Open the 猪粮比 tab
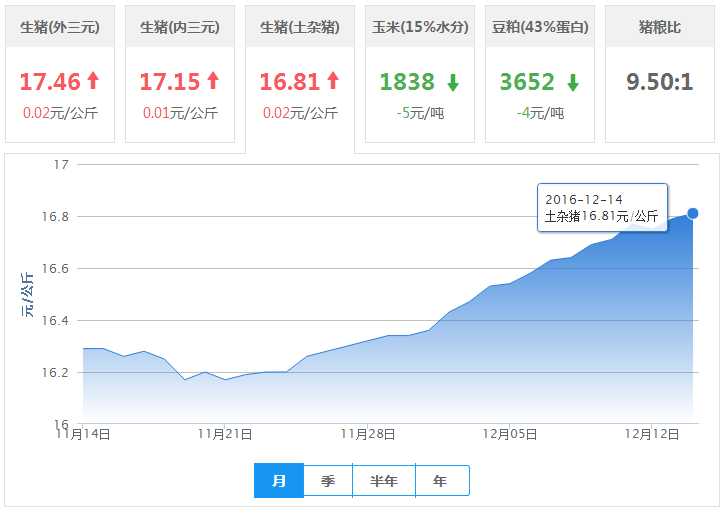 click(x=660, y=27)
